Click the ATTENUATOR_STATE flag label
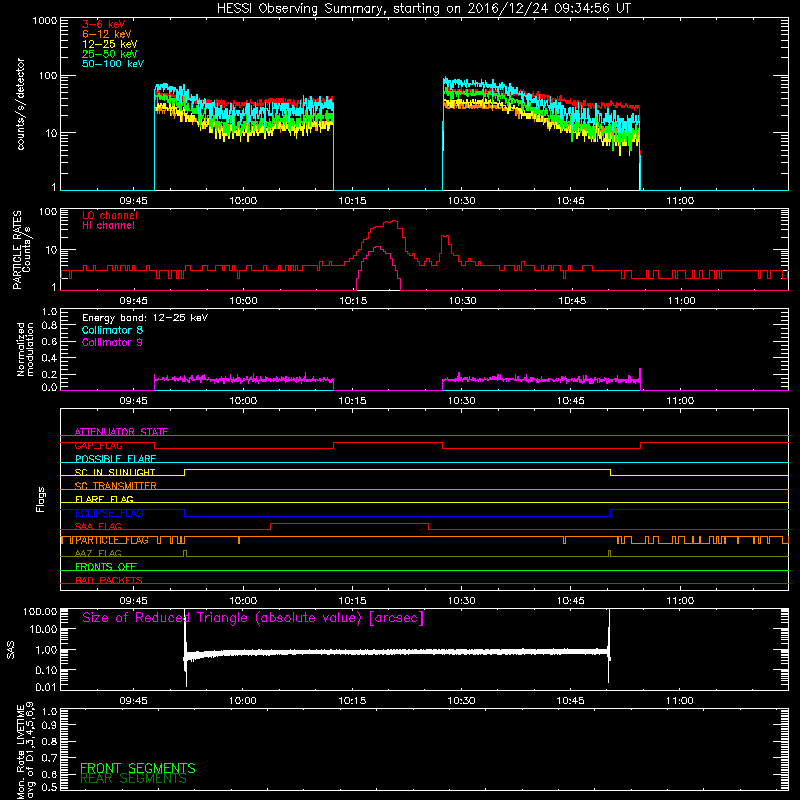Screen dimensions: 800x800 [x=121, y=432]
